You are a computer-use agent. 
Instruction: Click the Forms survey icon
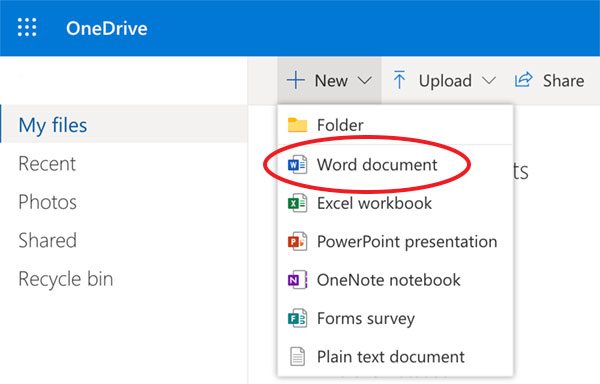(297, 318)
